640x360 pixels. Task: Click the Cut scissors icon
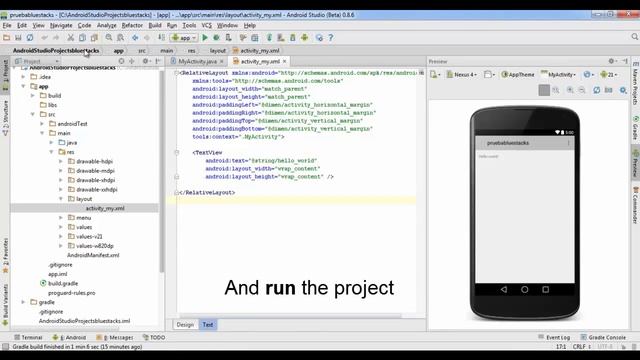coord(71,38)
